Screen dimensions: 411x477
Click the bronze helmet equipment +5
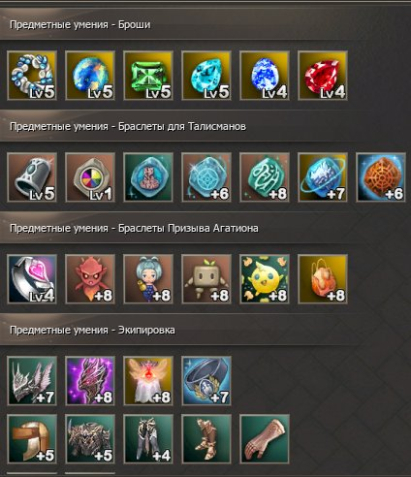pos(32,439)
